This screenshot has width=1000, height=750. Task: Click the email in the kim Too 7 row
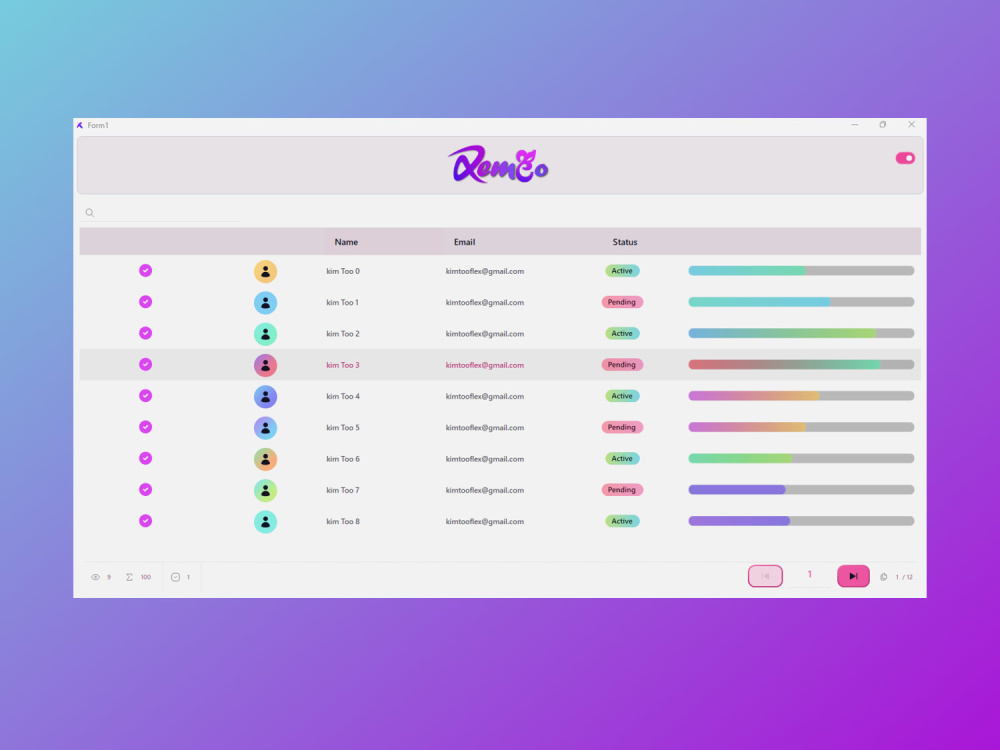coord(485,490)
